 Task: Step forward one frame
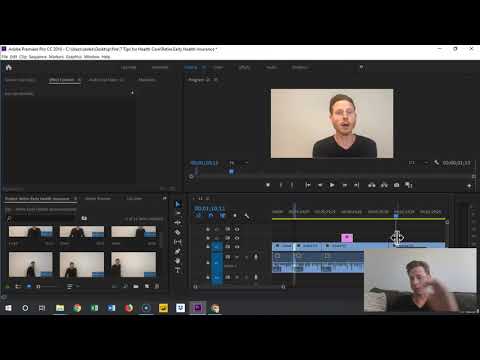345,185
